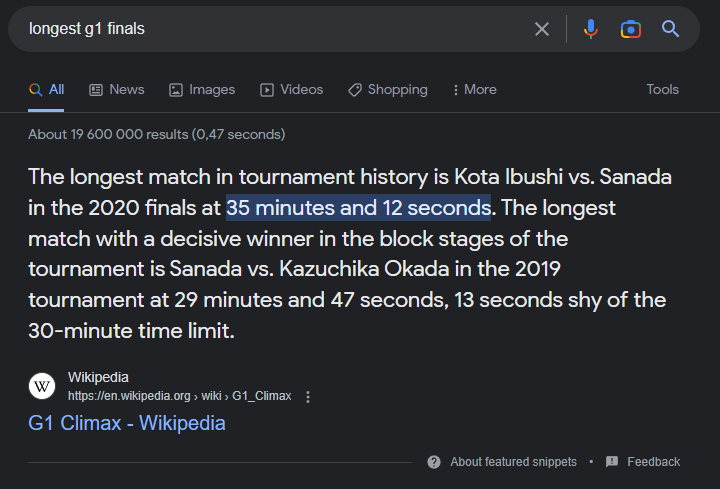Open the three-dot menu beside Wikipedia URL
The image size is (720, 489).
pos(308,397)
